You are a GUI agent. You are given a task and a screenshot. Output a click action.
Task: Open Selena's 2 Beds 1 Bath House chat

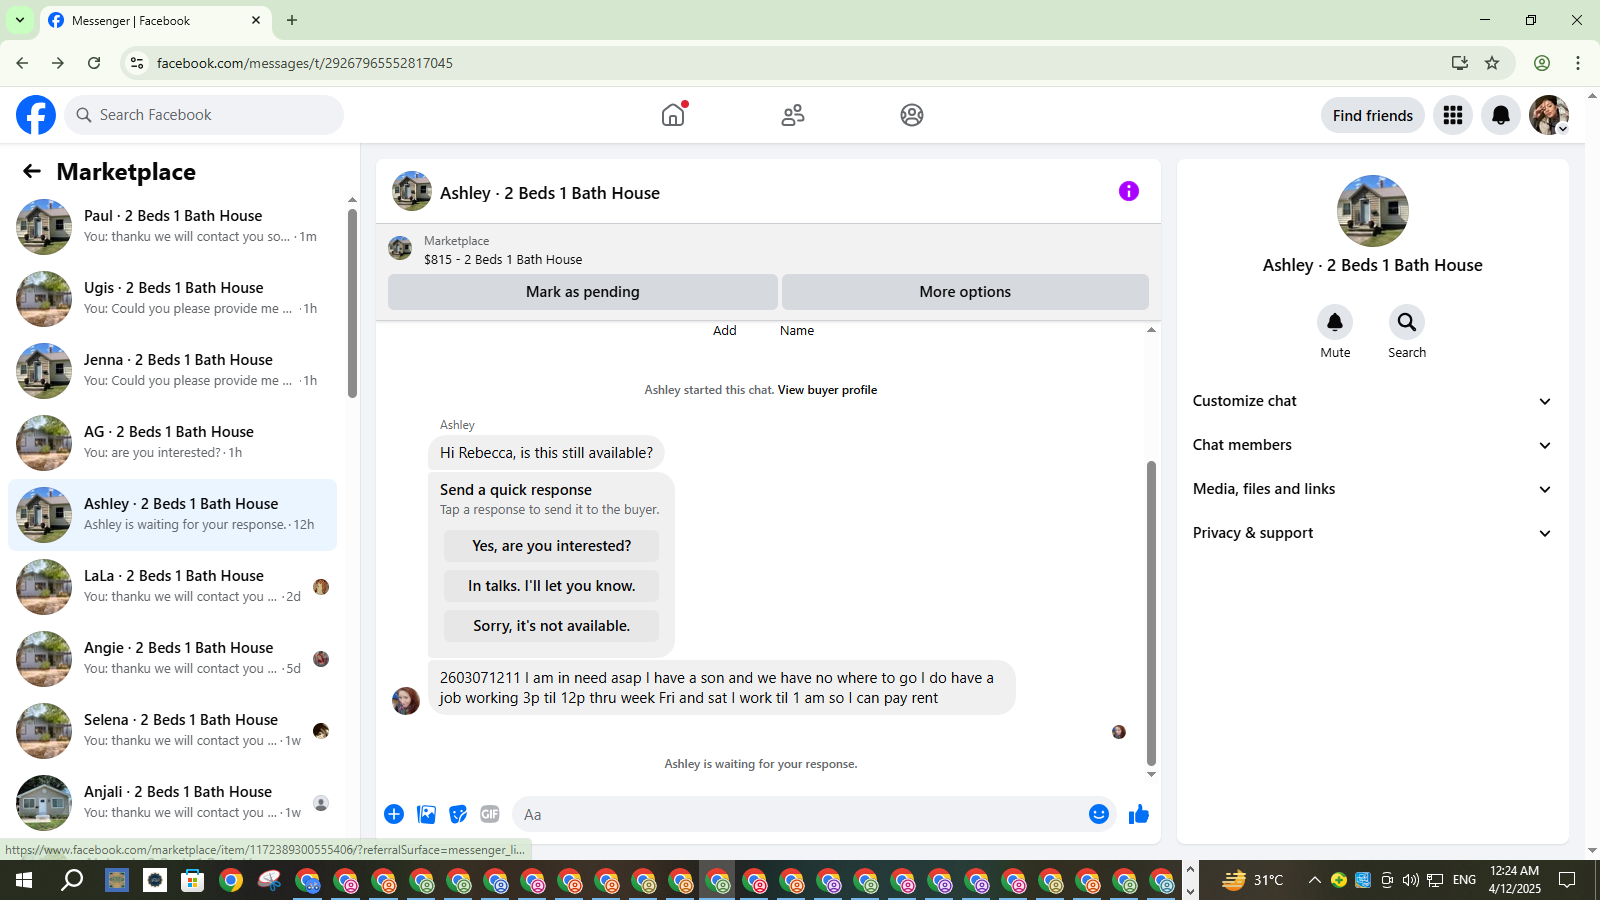click(x=173, y=731)
